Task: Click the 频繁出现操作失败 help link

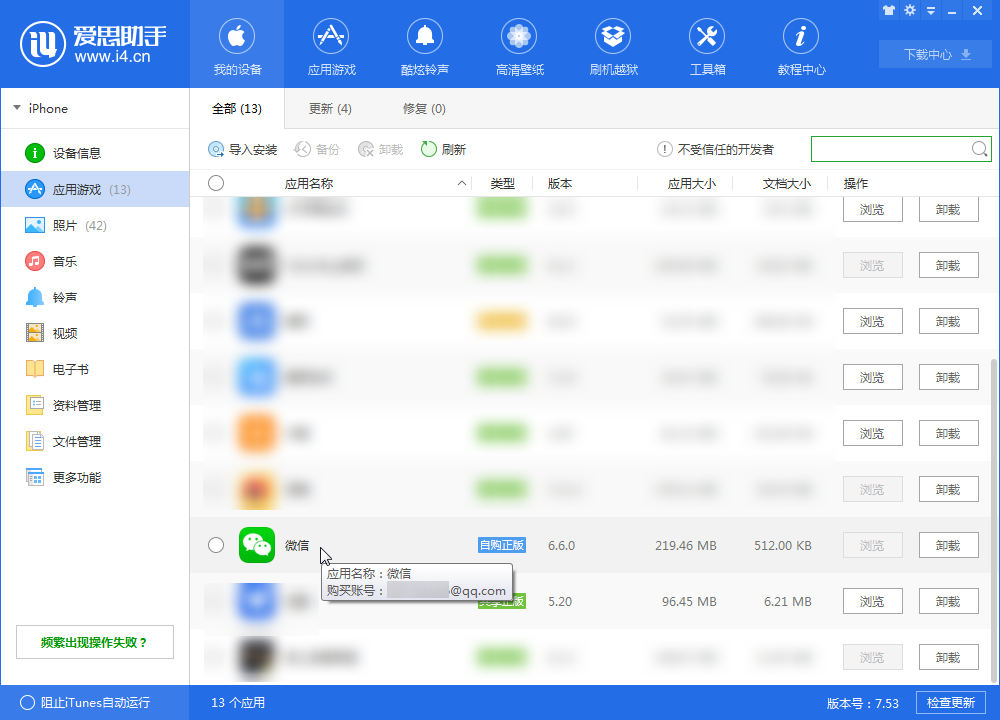Action: pyautogui.click(x=94, y=641)
